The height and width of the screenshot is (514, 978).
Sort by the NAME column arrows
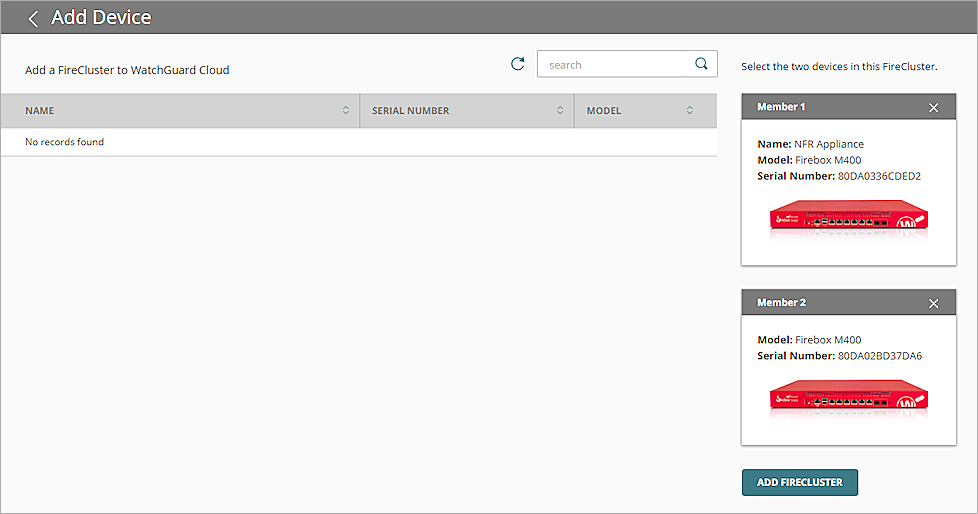[x=346, y=110]
